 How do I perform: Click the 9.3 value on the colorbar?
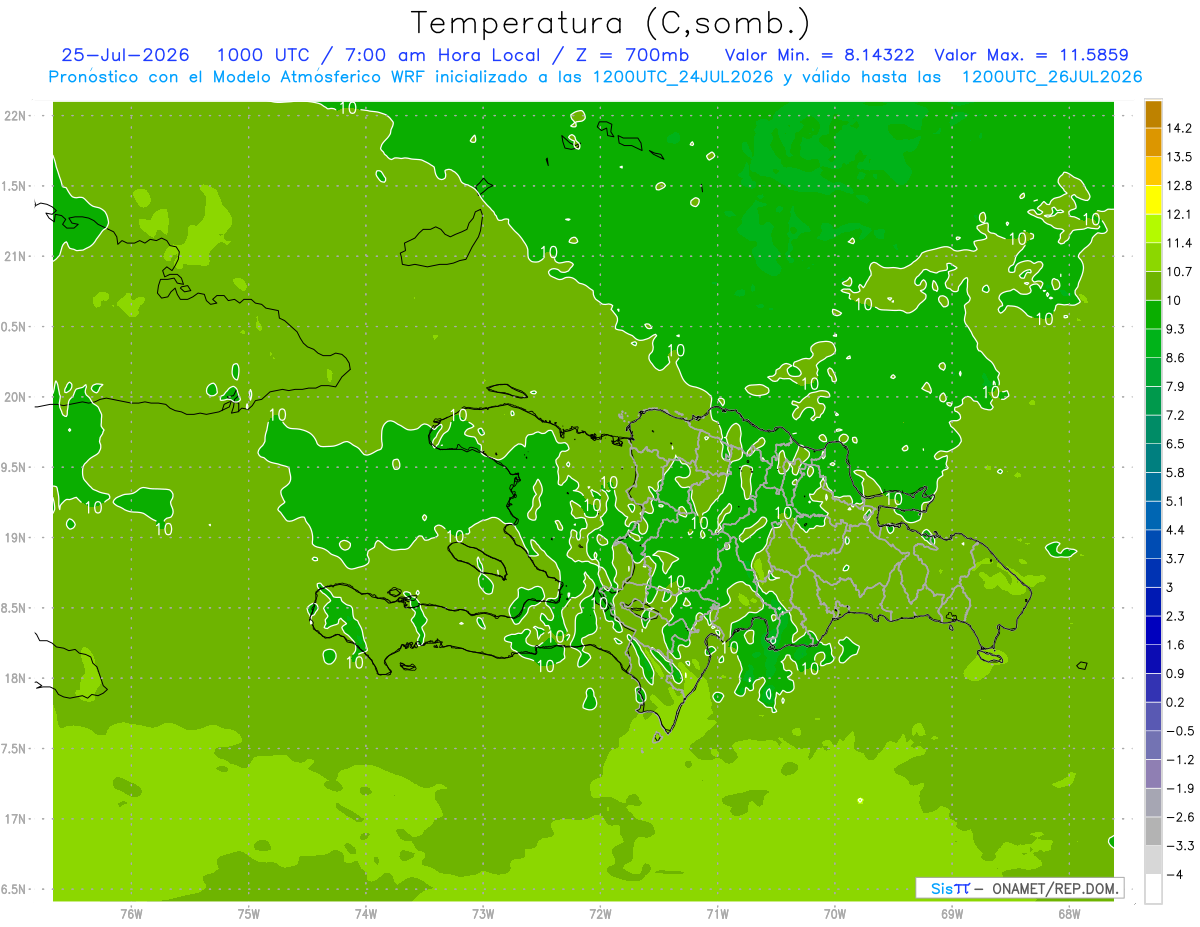[x=1176, y=329]
